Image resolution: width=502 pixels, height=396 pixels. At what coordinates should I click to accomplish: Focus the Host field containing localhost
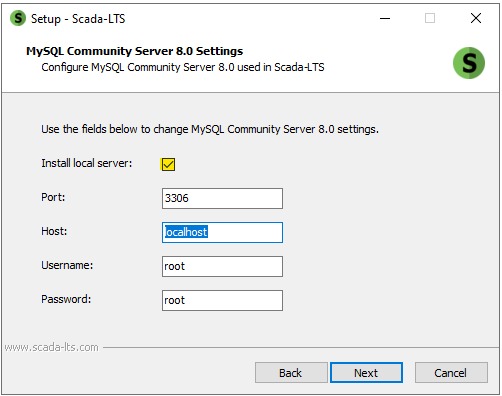(222, 232)
